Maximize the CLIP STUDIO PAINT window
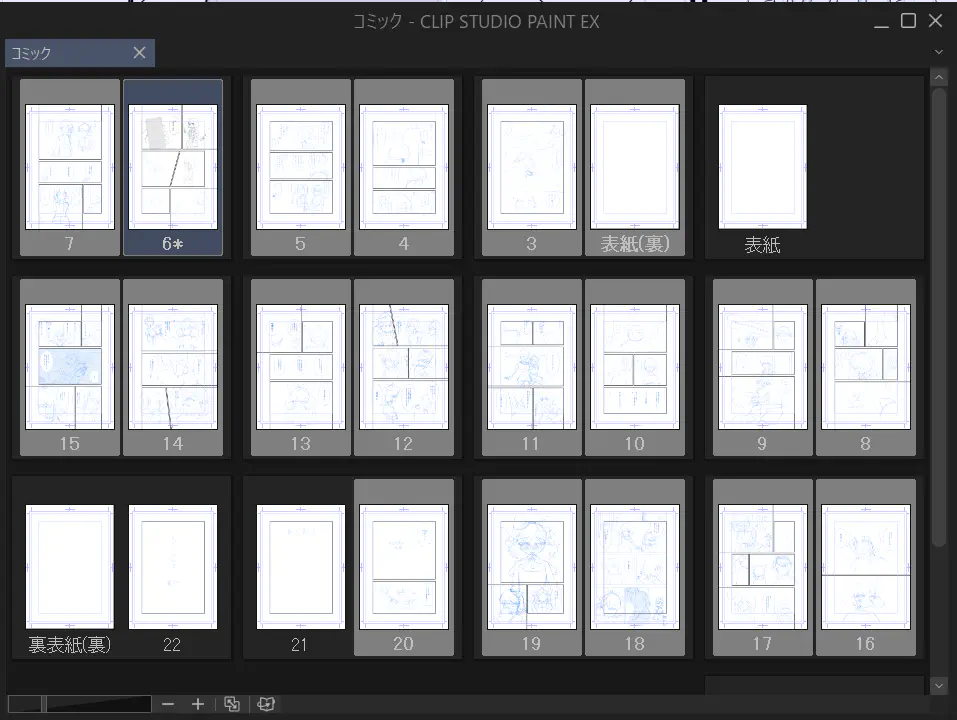957x720 pixels. pos(908,21)
